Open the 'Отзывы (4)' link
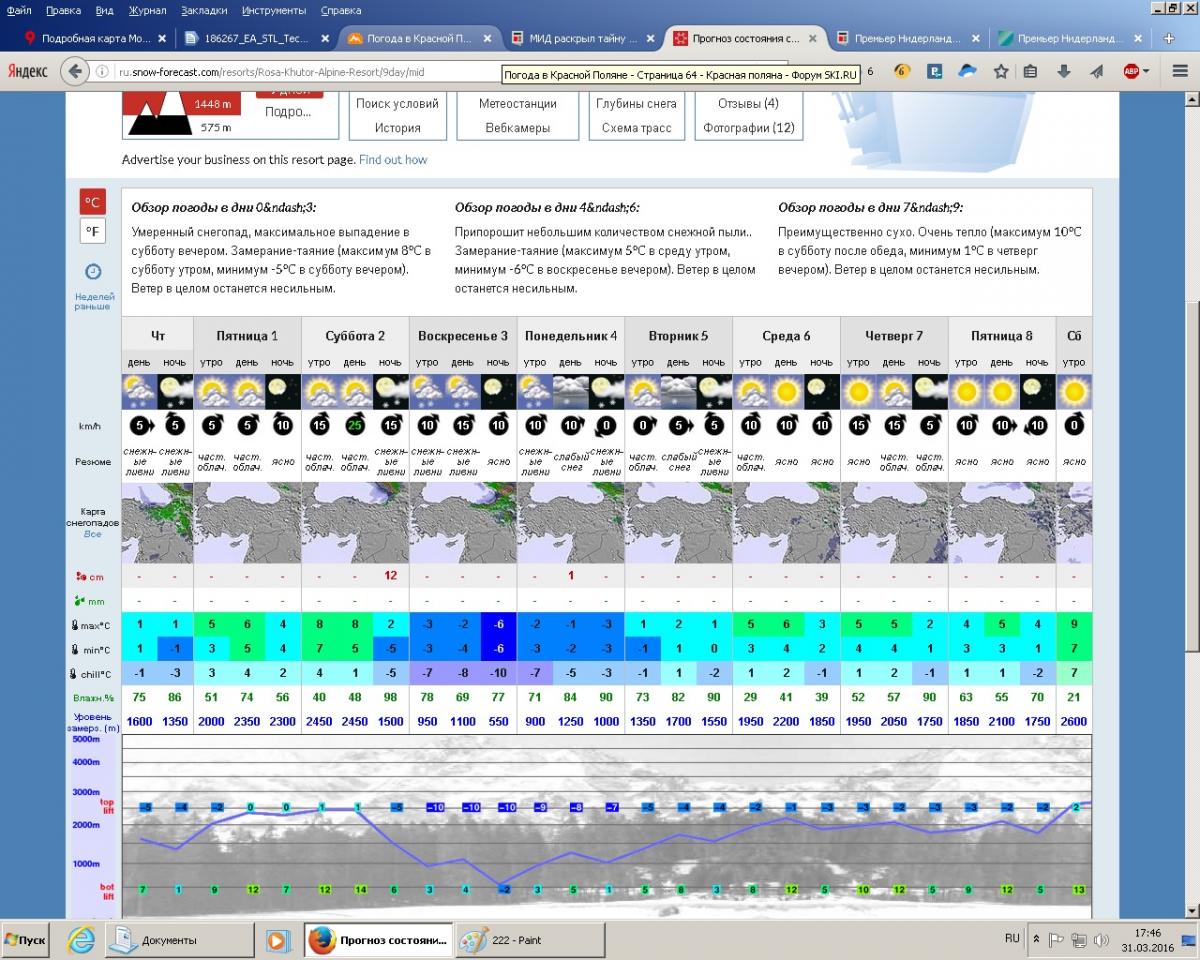 tap(748, 103)
